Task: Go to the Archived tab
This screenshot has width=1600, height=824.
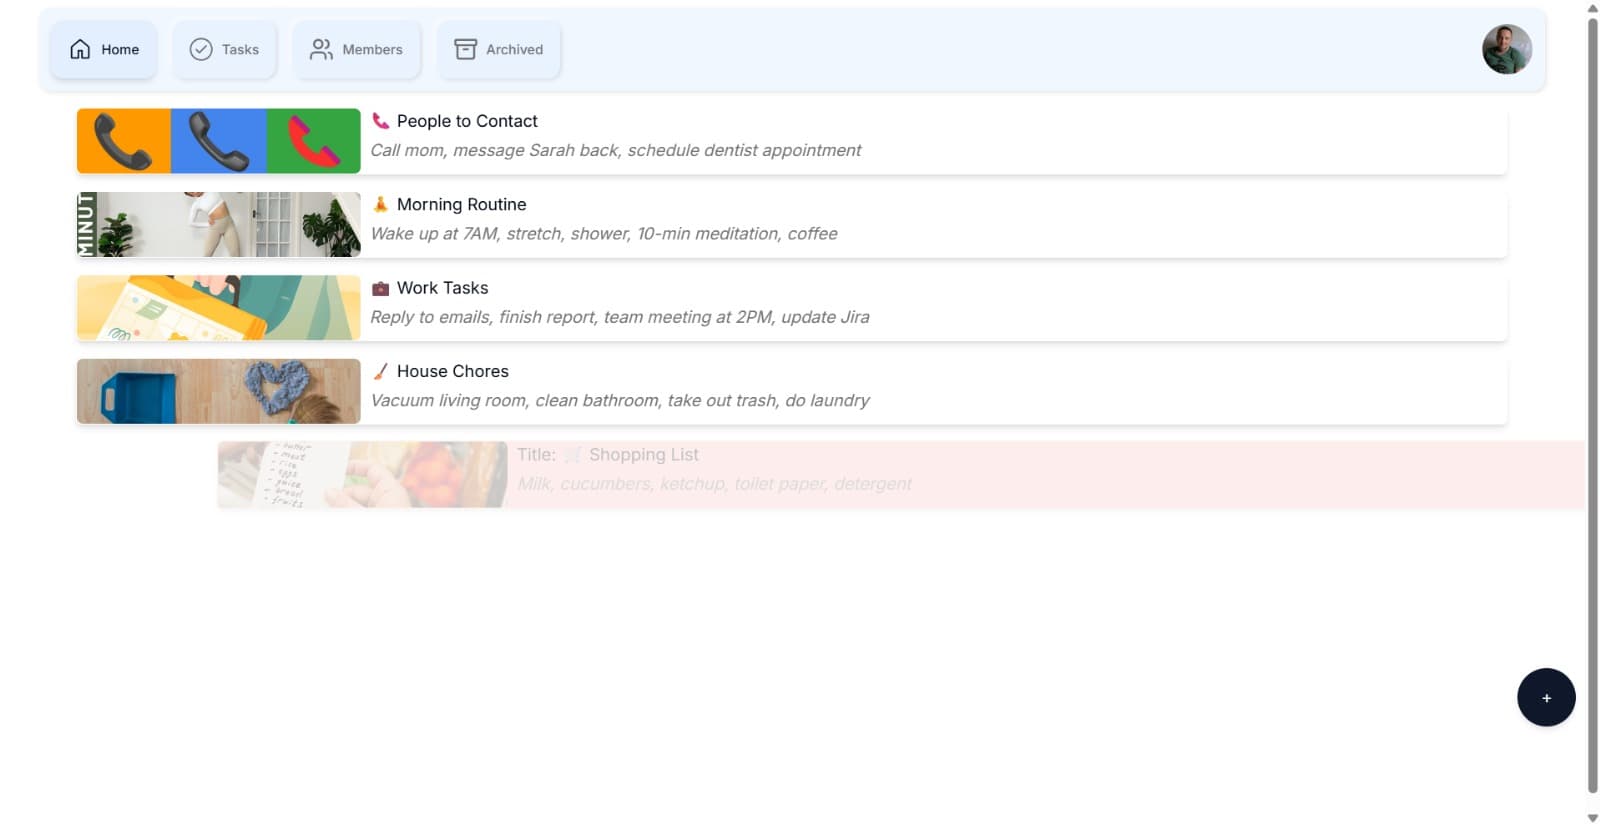Action: [x=498, y=49]
